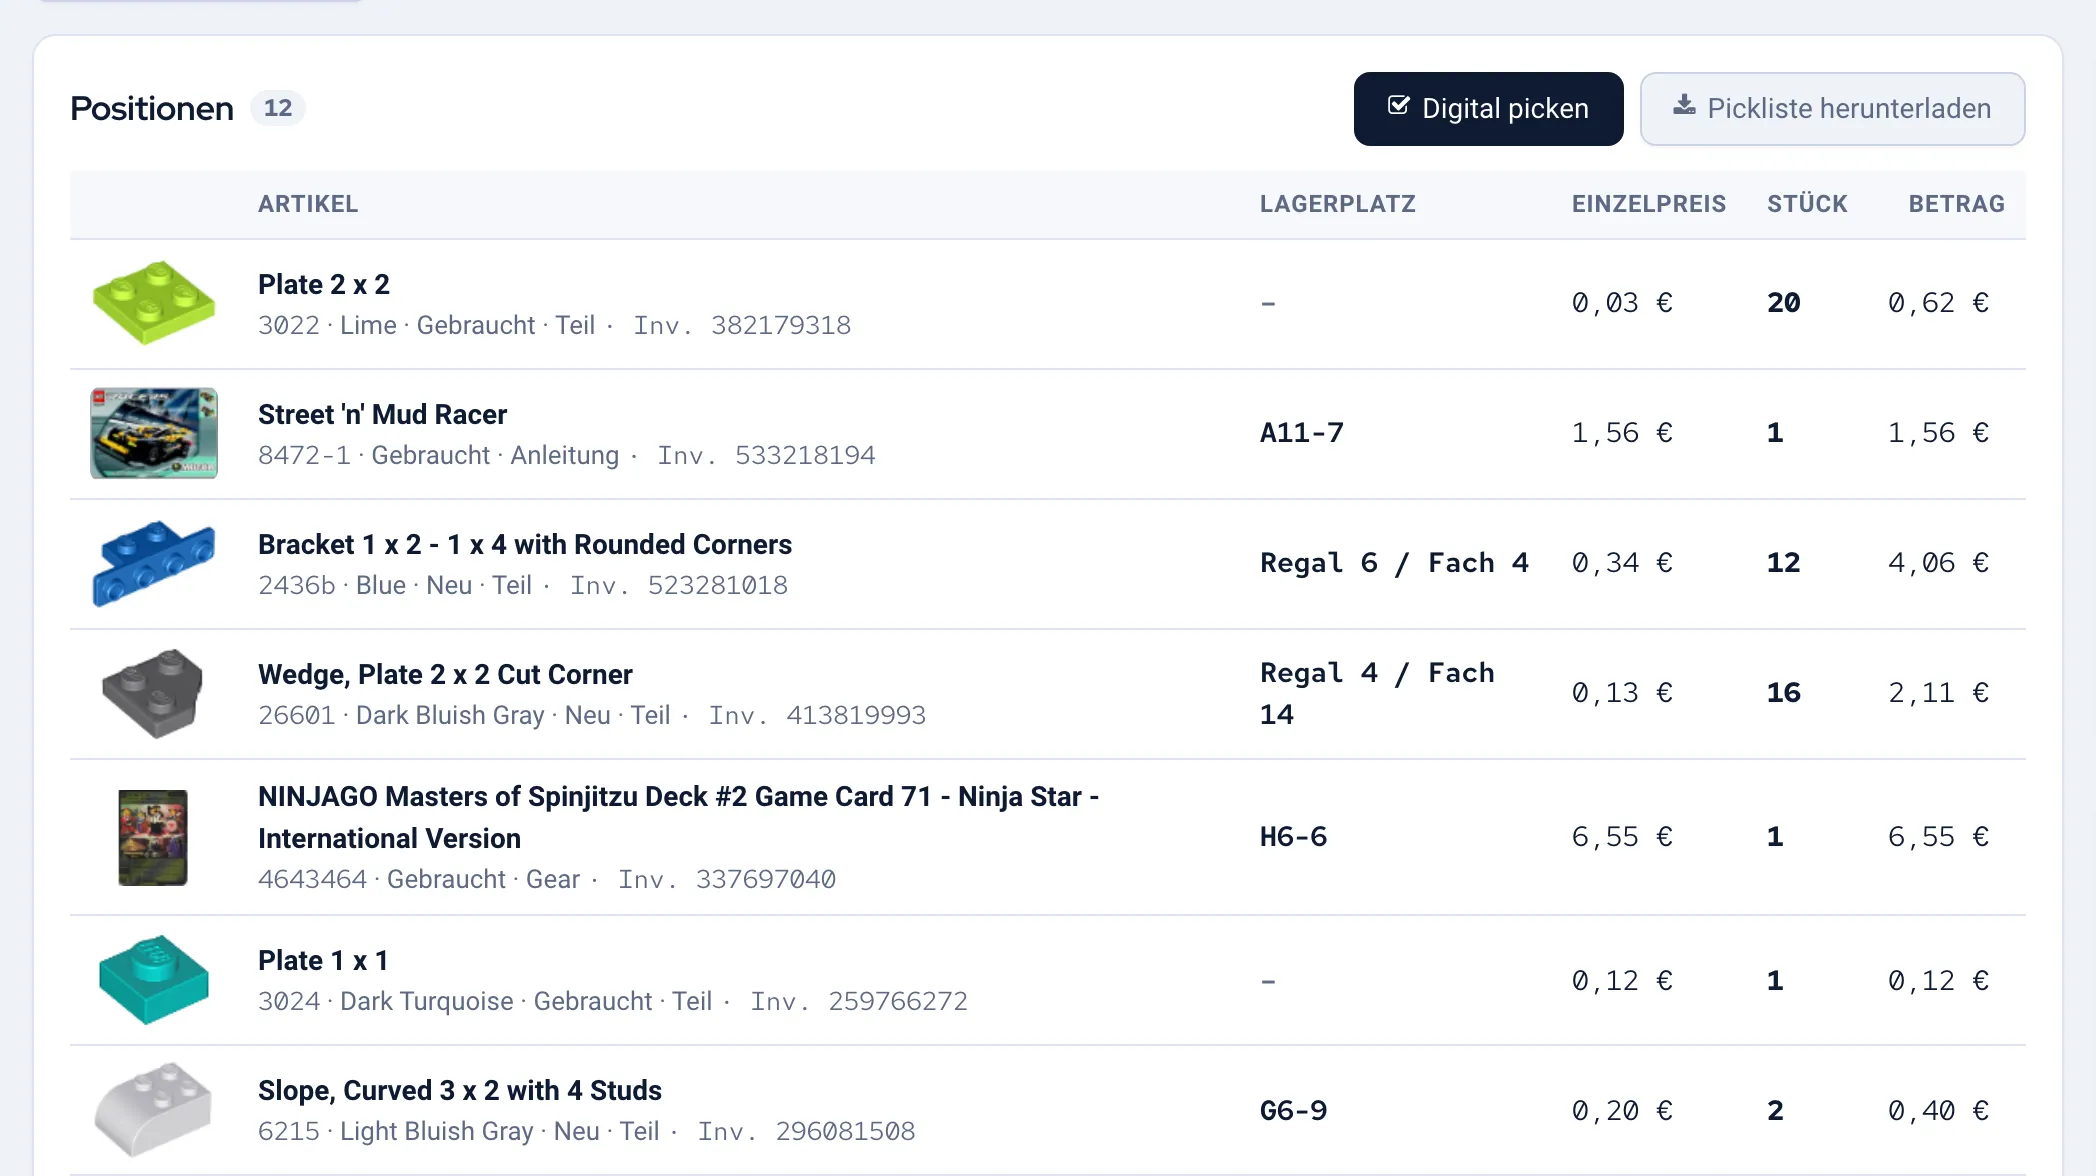Click the quantity 20 for Plate 2 x 2
The height and width of the screenshot is (1176, 2096).
[1784, 303]
